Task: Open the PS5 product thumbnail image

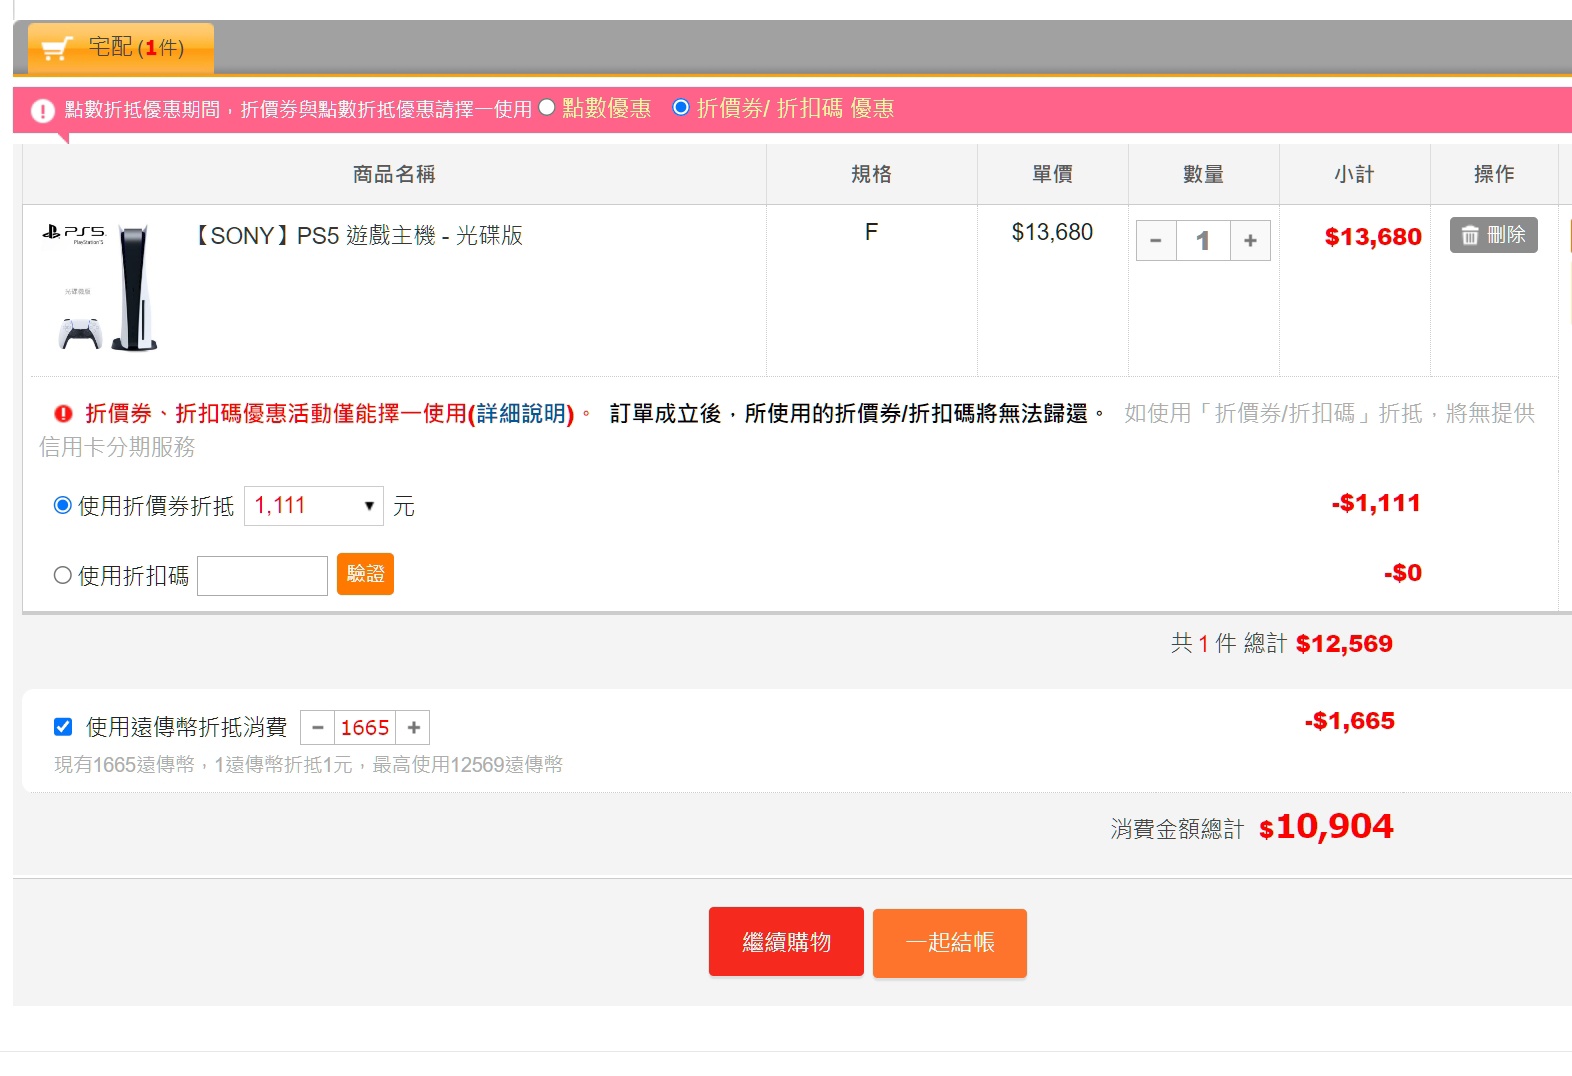Action: coord(100,288)
